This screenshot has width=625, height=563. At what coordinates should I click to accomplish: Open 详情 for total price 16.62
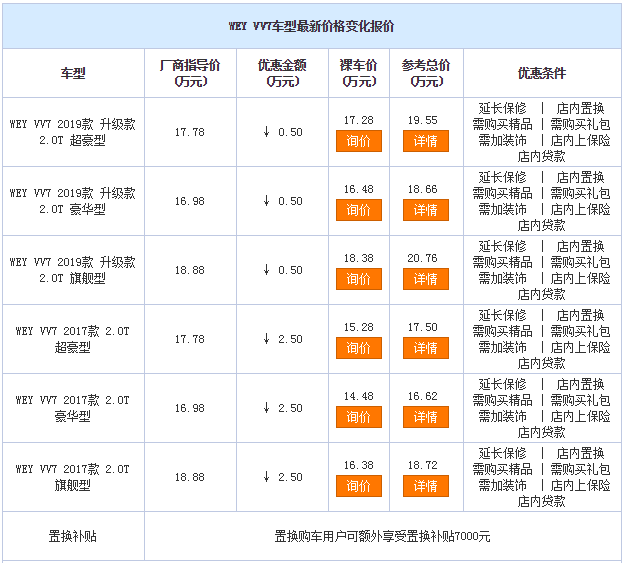pos(426,417)
